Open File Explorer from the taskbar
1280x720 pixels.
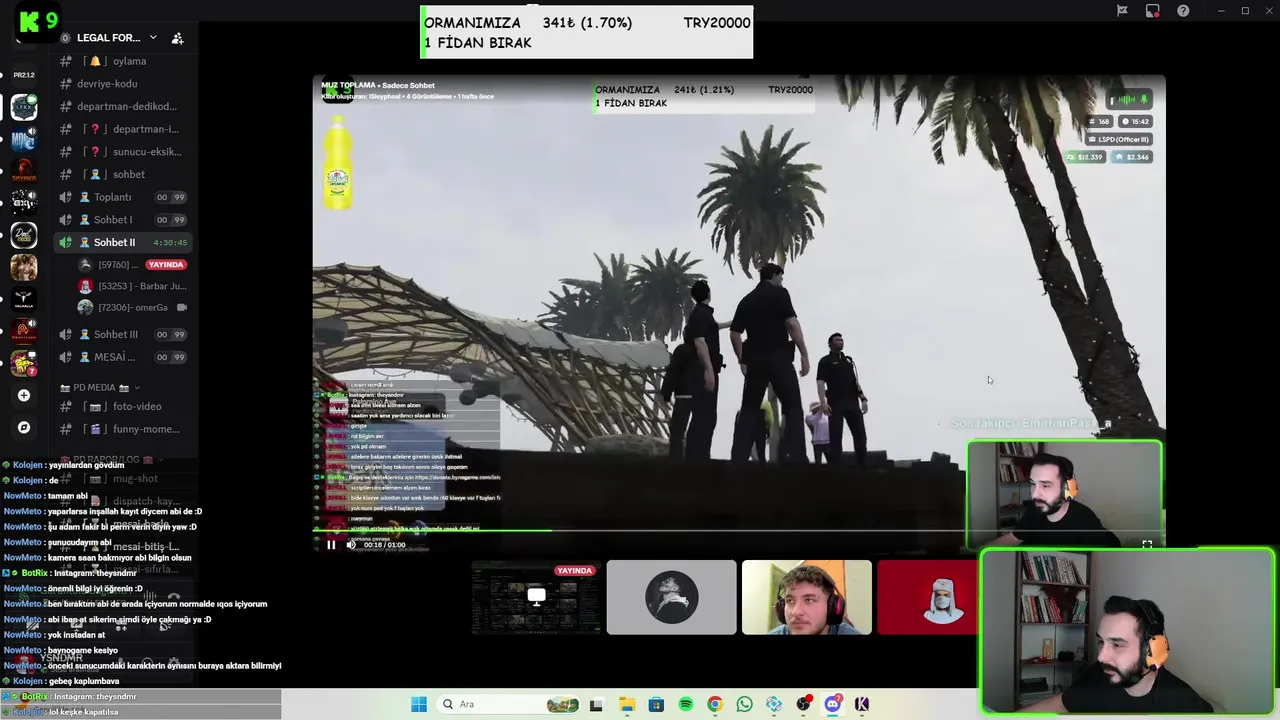pyautogui.click(x=627, y=704)
